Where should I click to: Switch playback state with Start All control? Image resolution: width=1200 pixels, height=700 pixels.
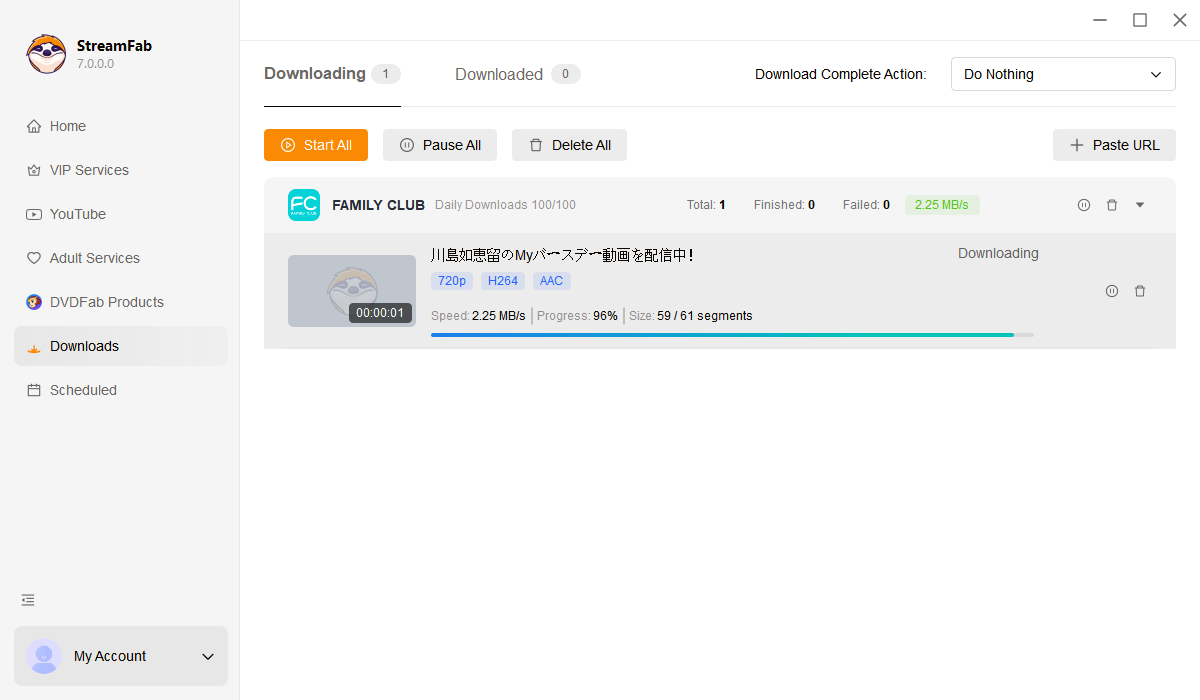(x=315, y=145)
